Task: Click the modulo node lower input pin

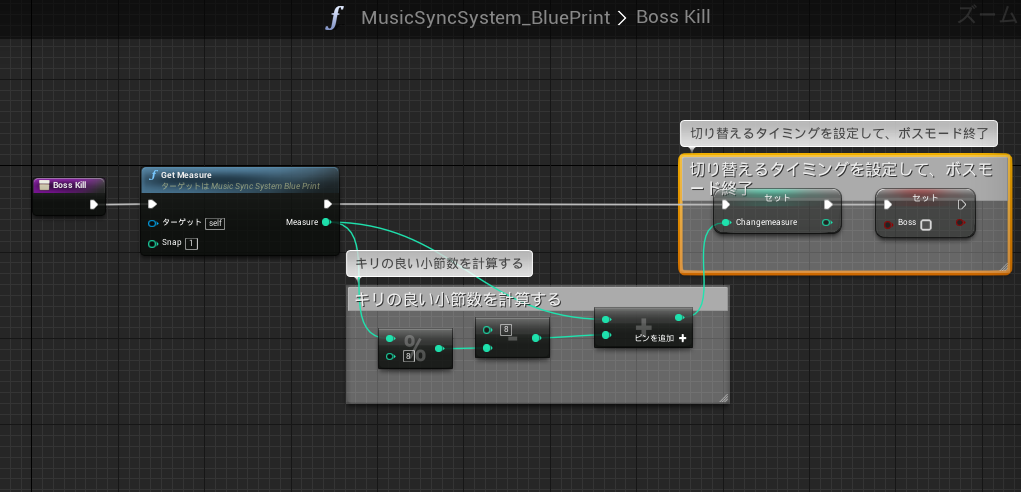Action: [x=391, y=356]
